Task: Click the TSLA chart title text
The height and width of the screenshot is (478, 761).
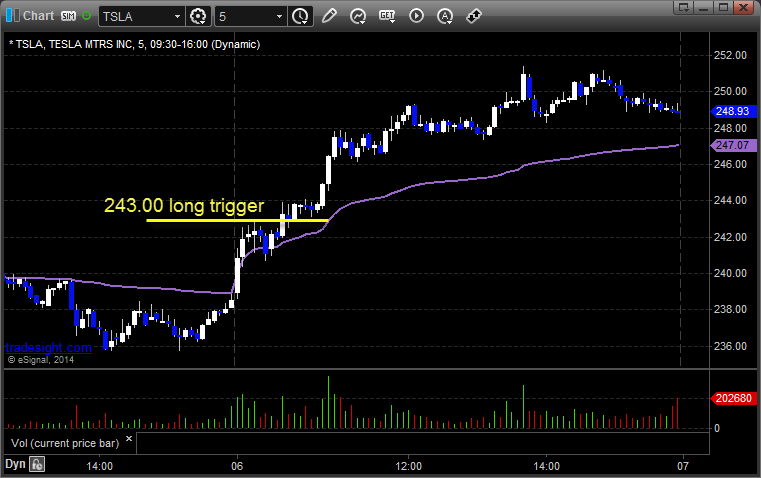Action: [x=134, y=44]
